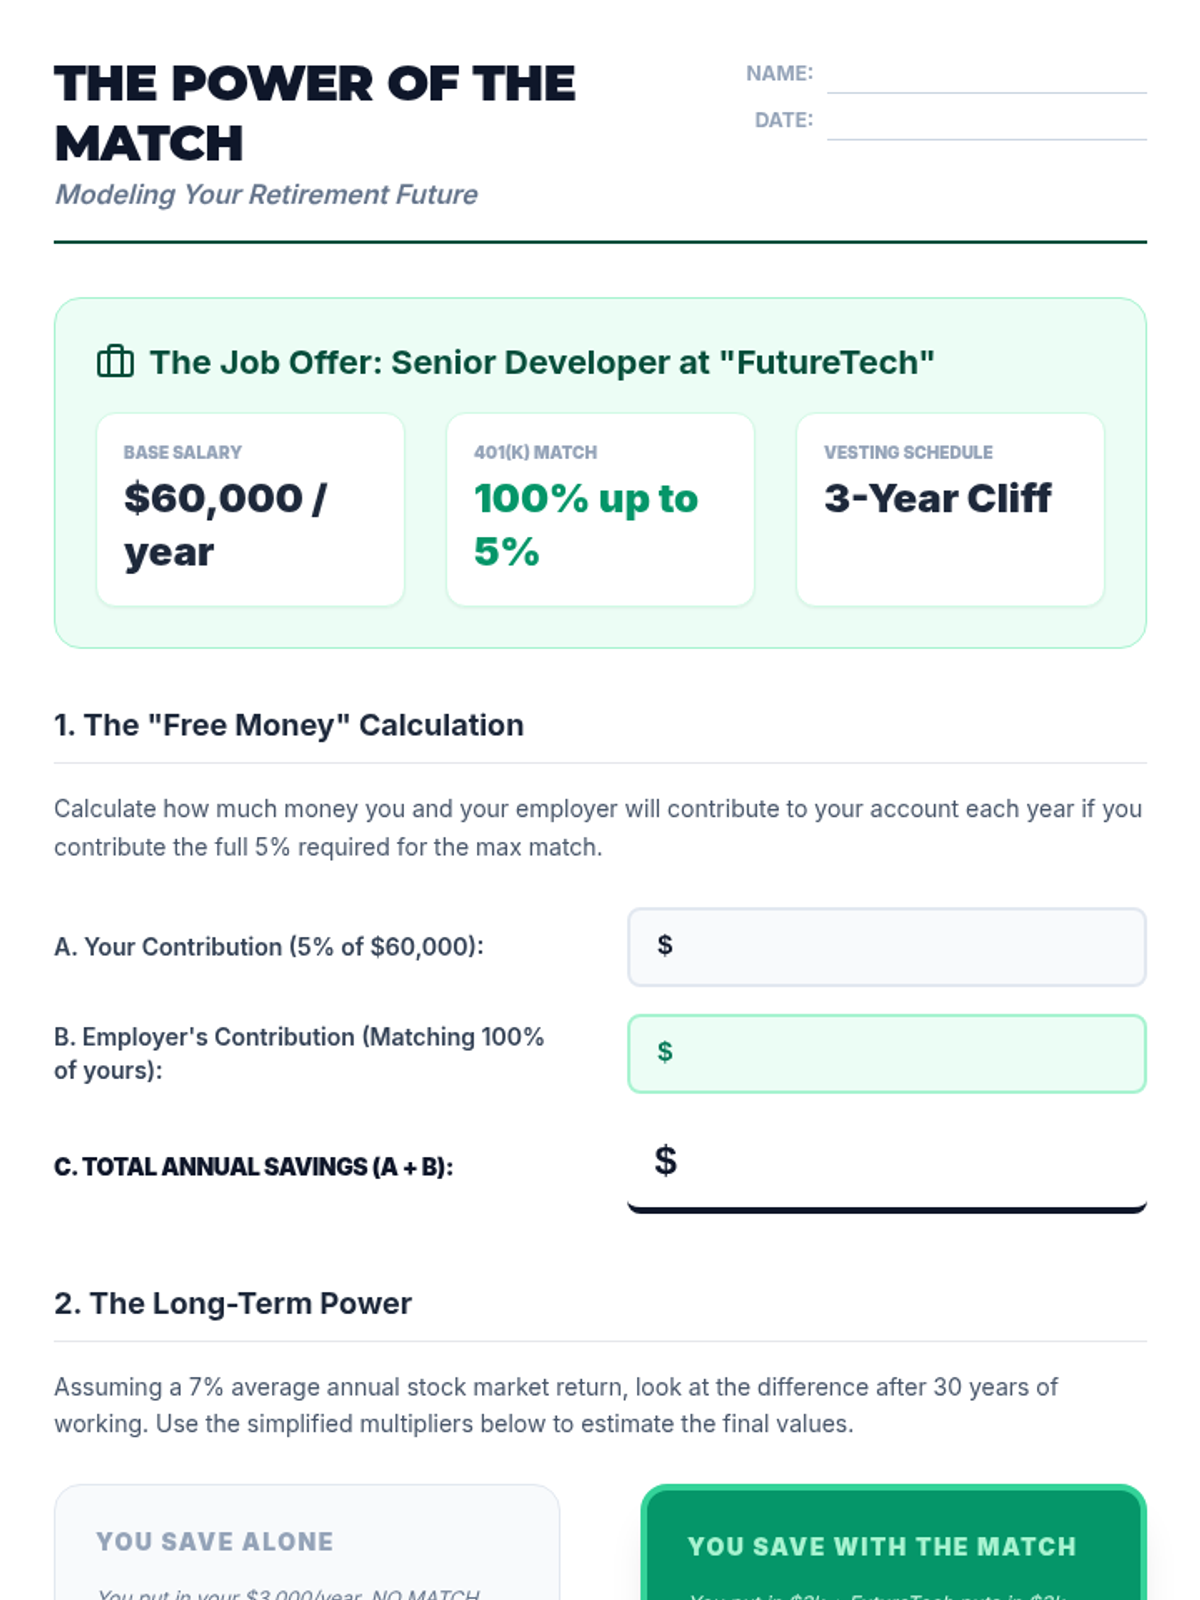Click the "B. Employer's Contribution" label

[299, 1053]
